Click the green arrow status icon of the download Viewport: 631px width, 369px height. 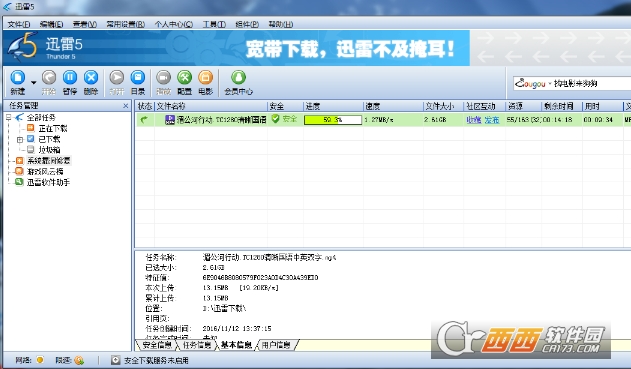click(144, 119)
